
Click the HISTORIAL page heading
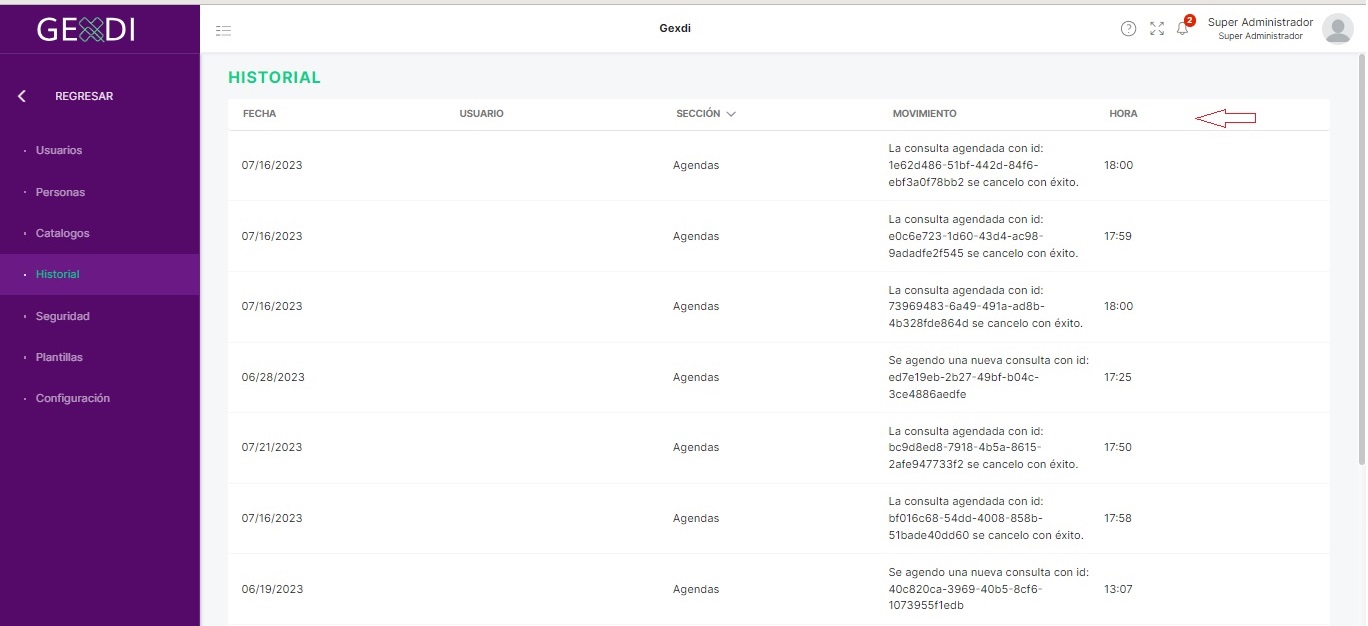point(274,77)
